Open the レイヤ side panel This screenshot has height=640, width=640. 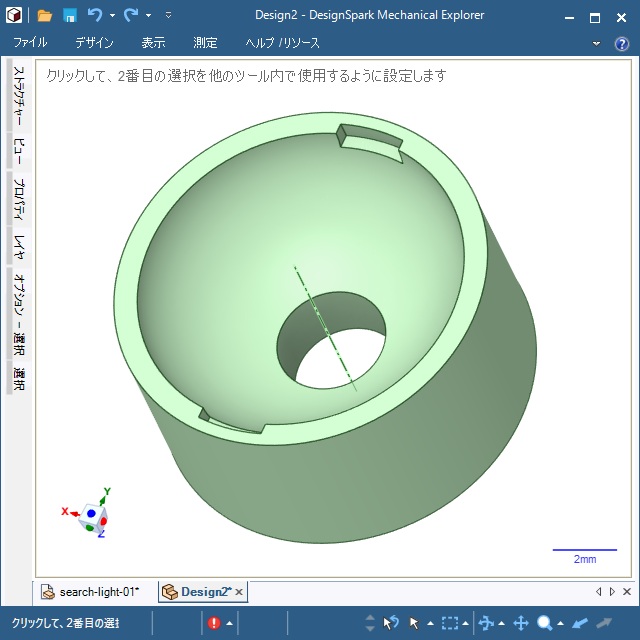pyautogui.click(x=18, y=244)
